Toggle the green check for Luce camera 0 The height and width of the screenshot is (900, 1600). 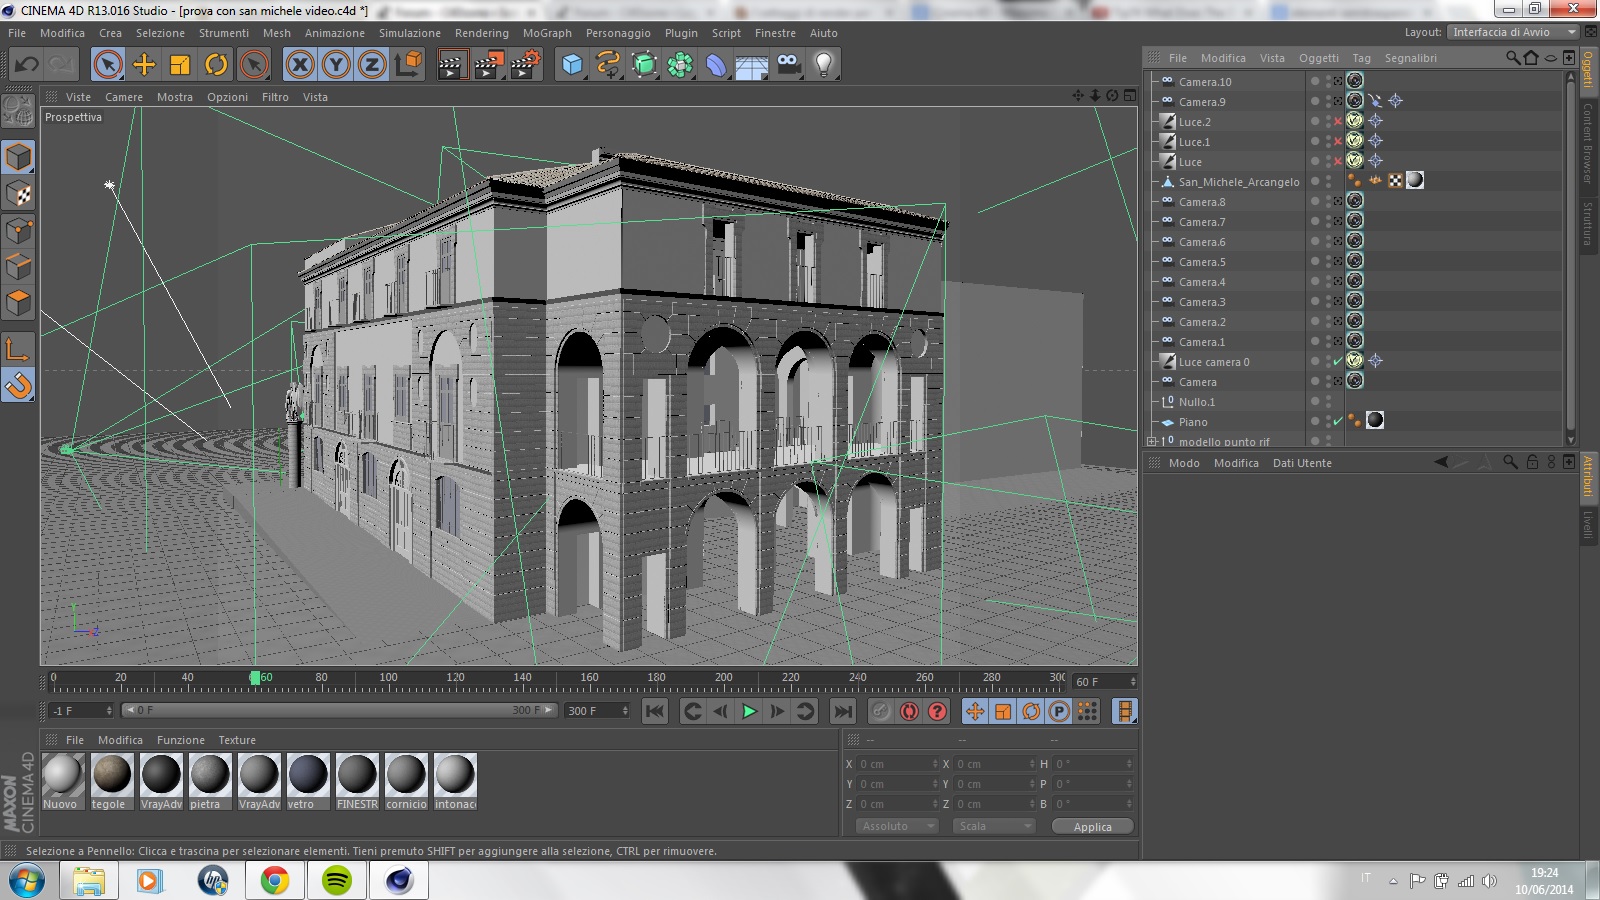pos(1338,362)
